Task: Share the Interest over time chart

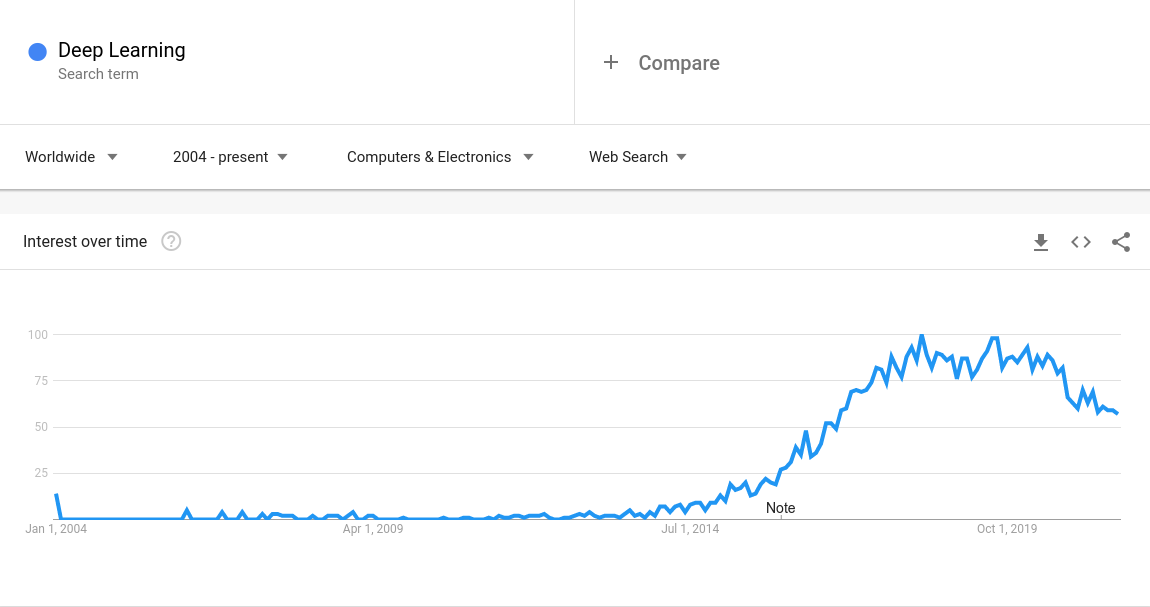Action: (x=1121, y=242)
